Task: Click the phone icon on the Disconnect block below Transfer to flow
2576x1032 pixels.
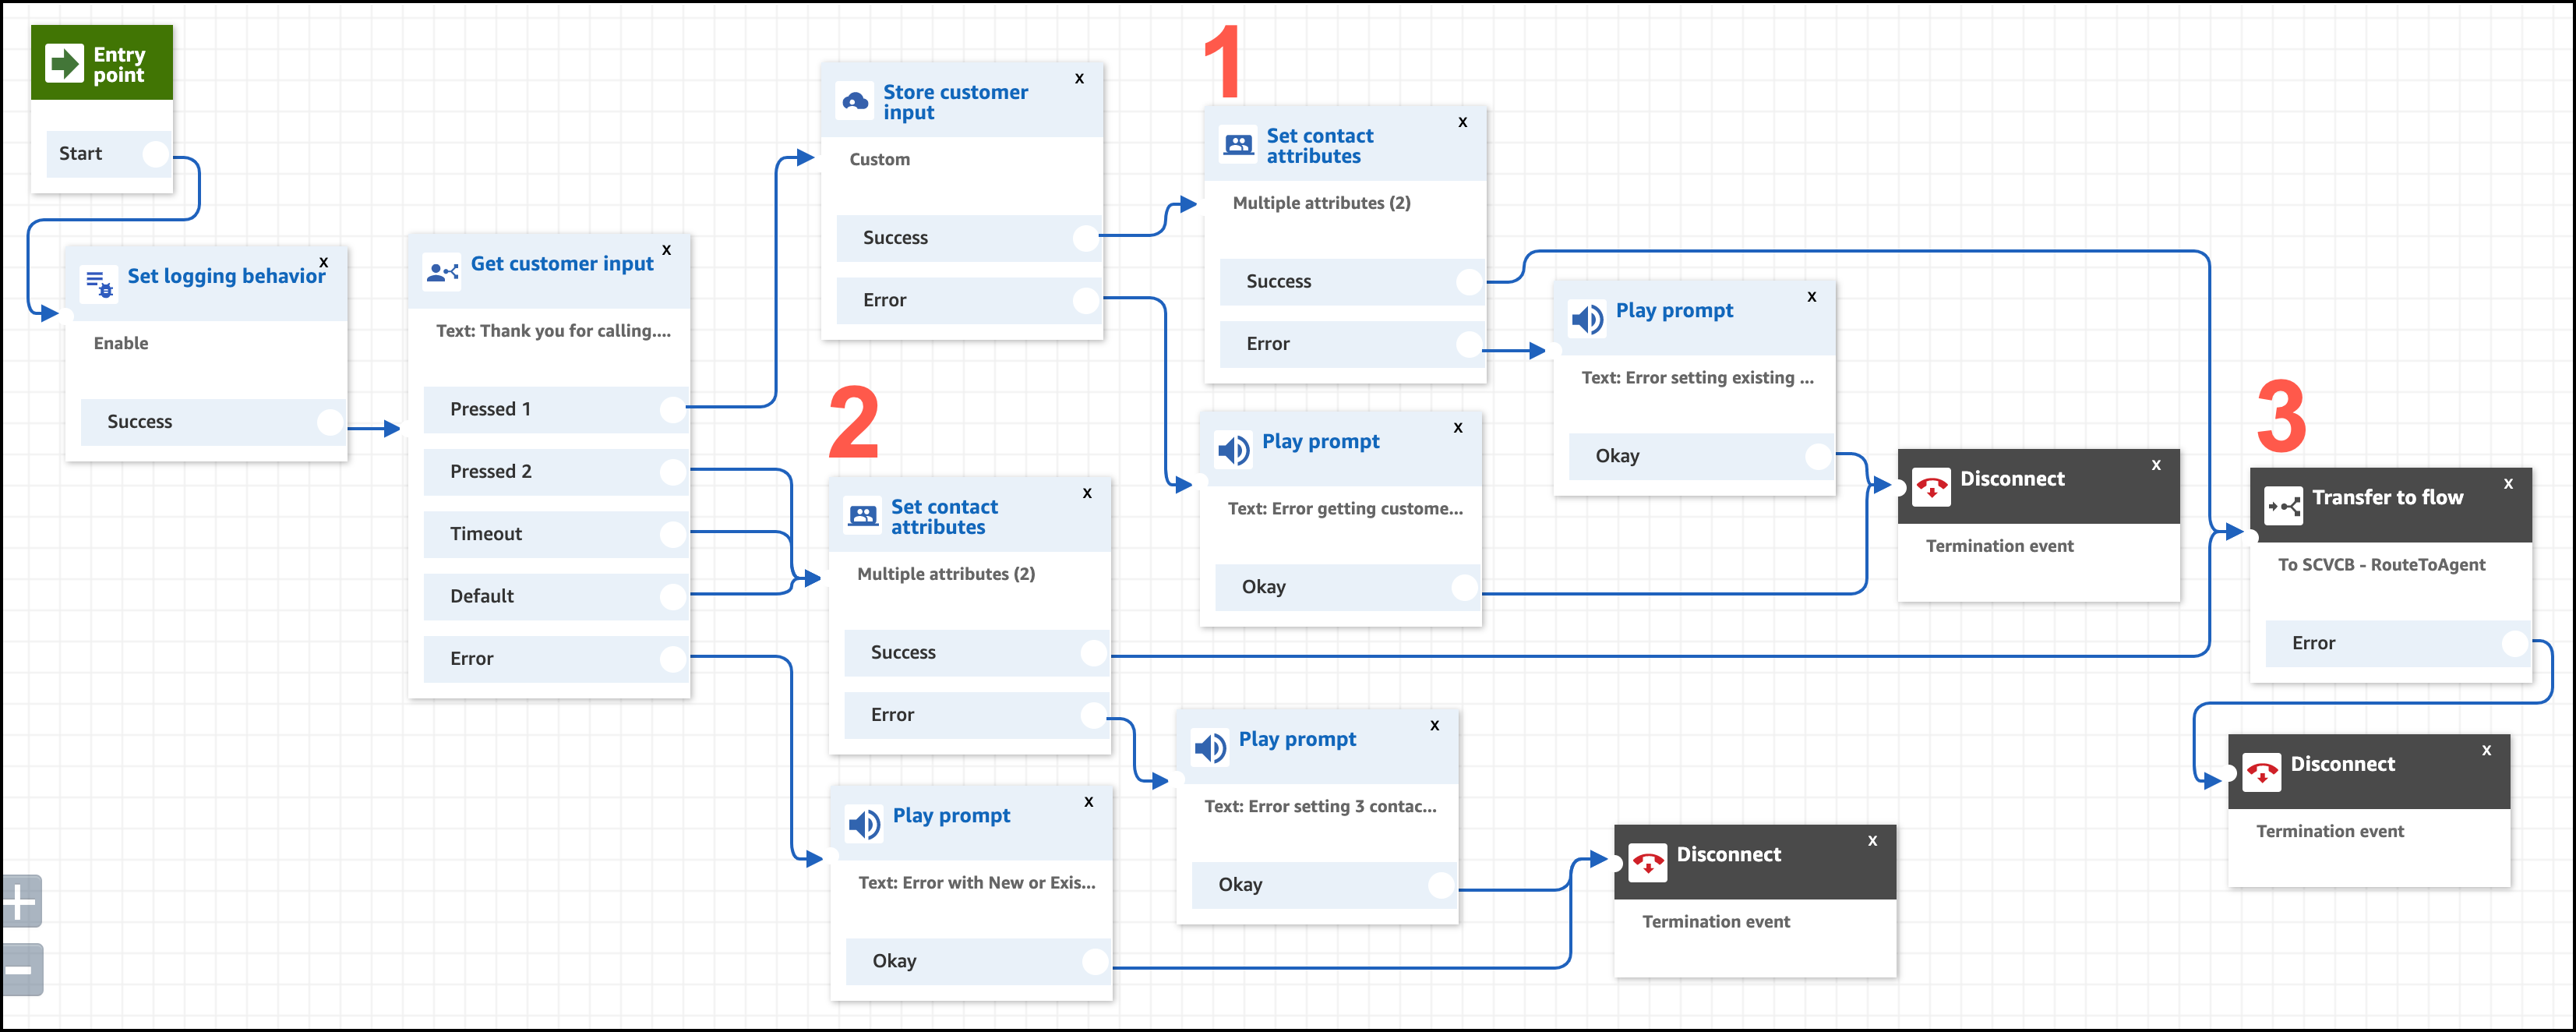Action: tap(2261, 772)
